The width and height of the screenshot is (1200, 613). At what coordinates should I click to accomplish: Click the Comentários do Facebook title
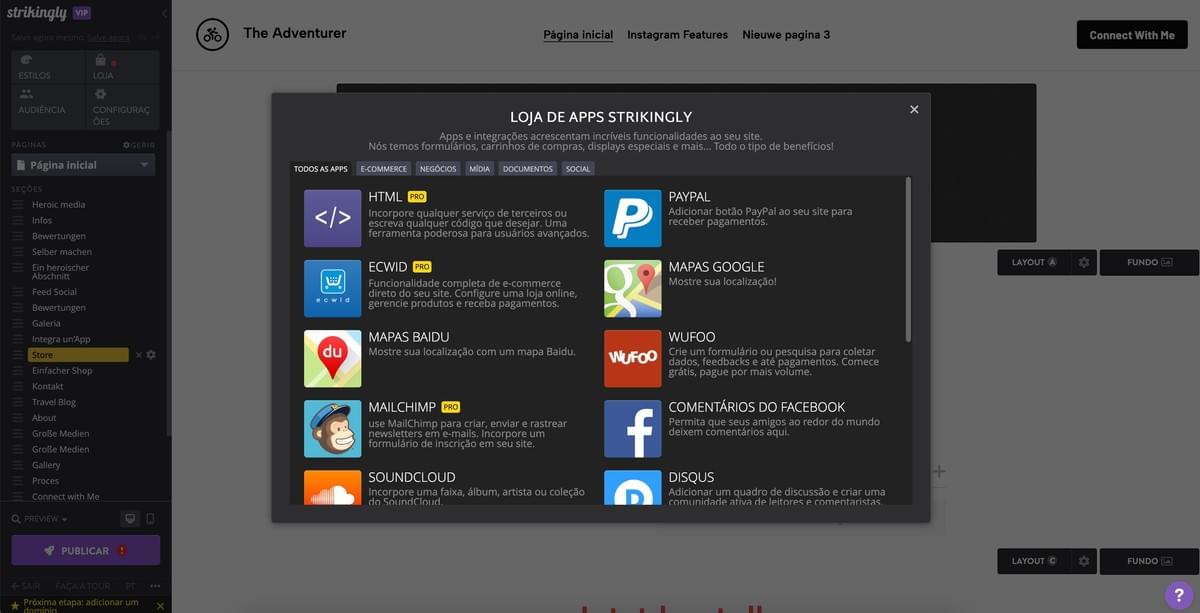757,407
